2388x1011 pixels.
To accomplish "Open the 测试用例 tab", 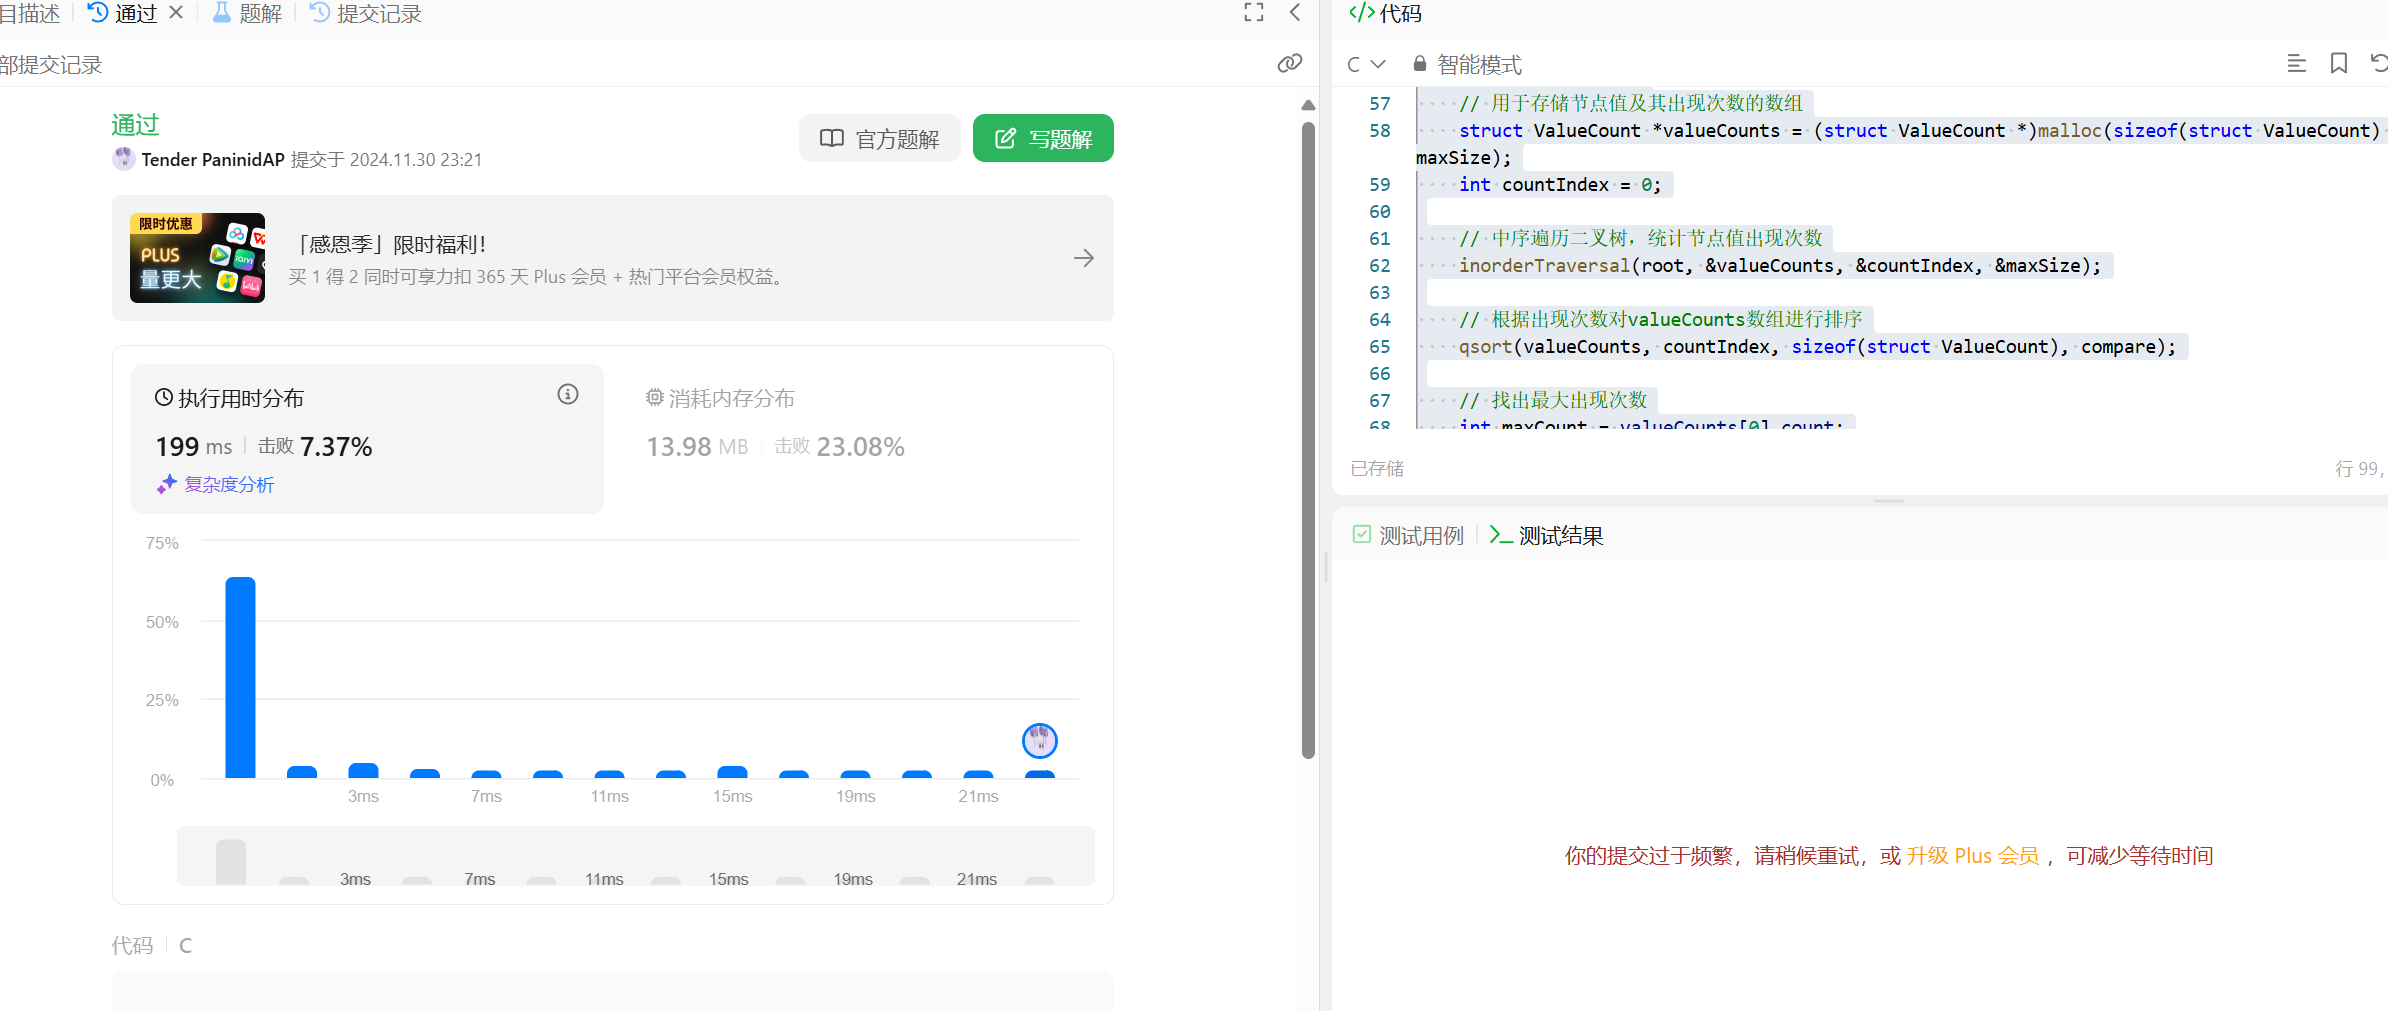I will 1408,536.
